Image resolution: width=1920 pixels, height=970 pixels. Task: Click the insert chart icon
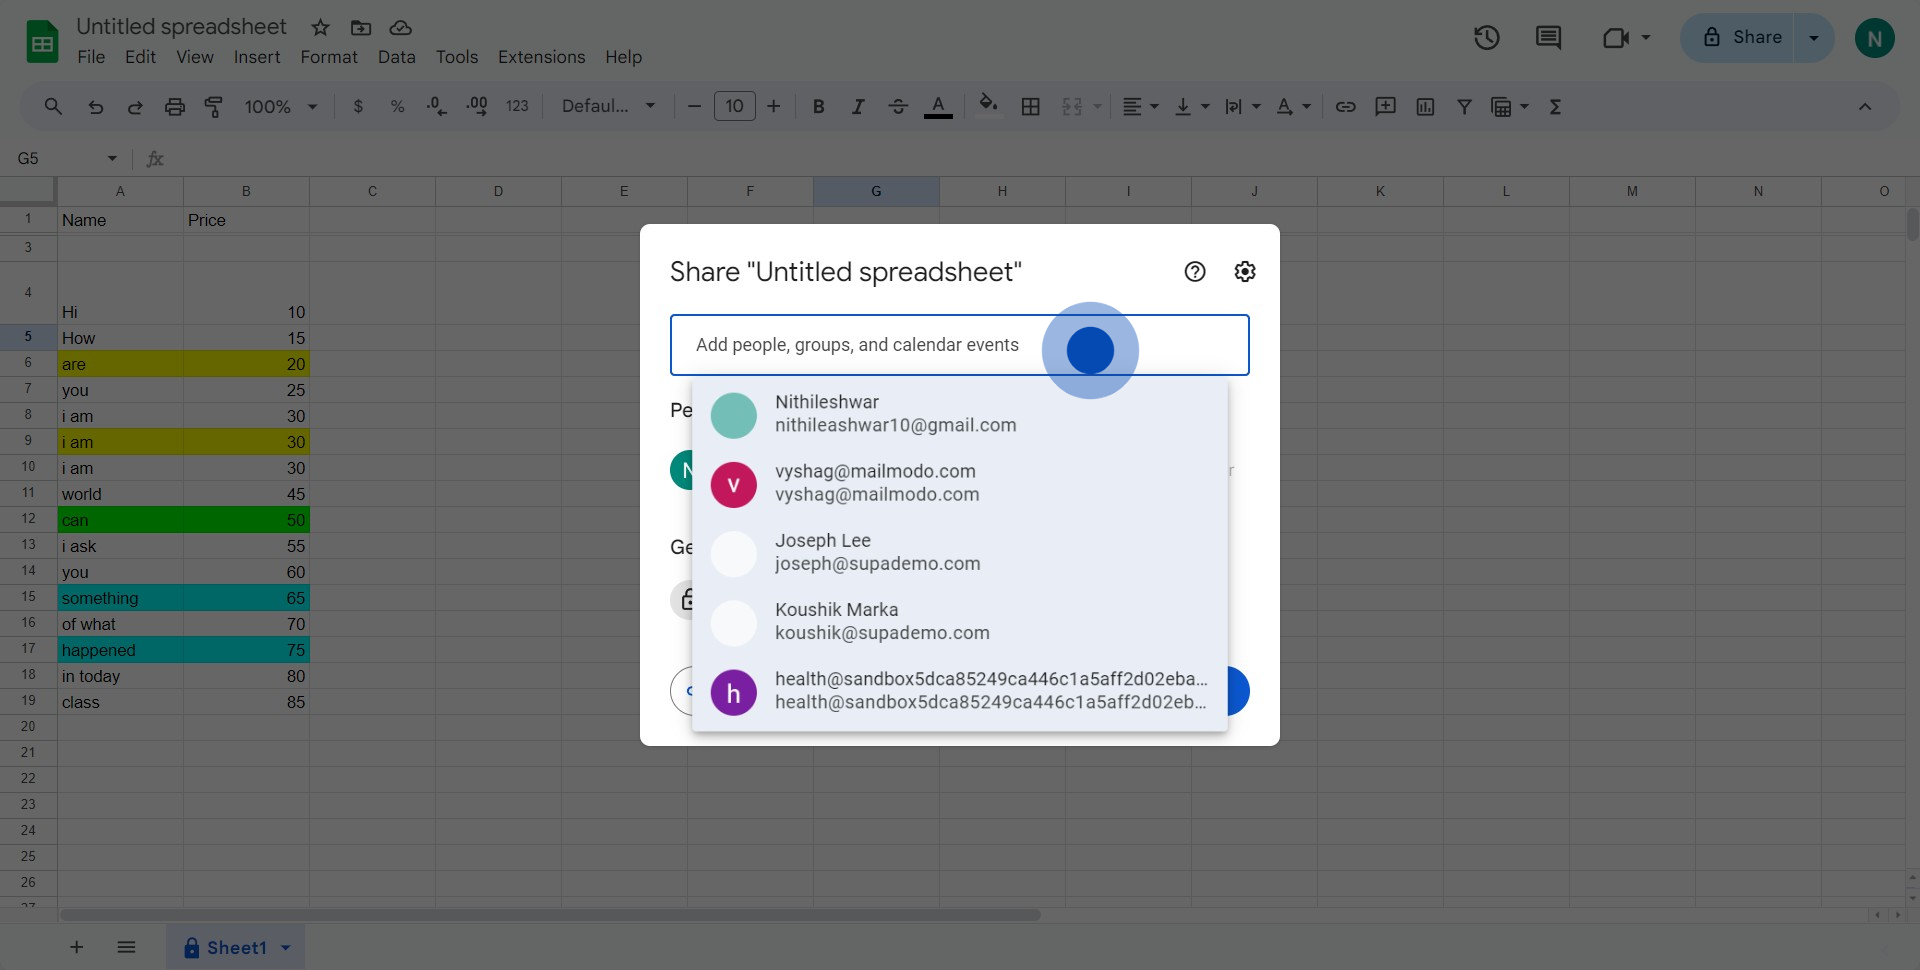1425,107
